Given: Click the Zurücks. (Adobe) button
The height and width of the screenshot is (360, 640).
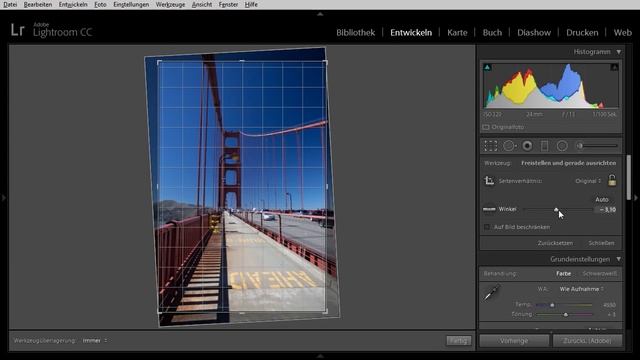Looking at the screenshot, I should (587, 340).
